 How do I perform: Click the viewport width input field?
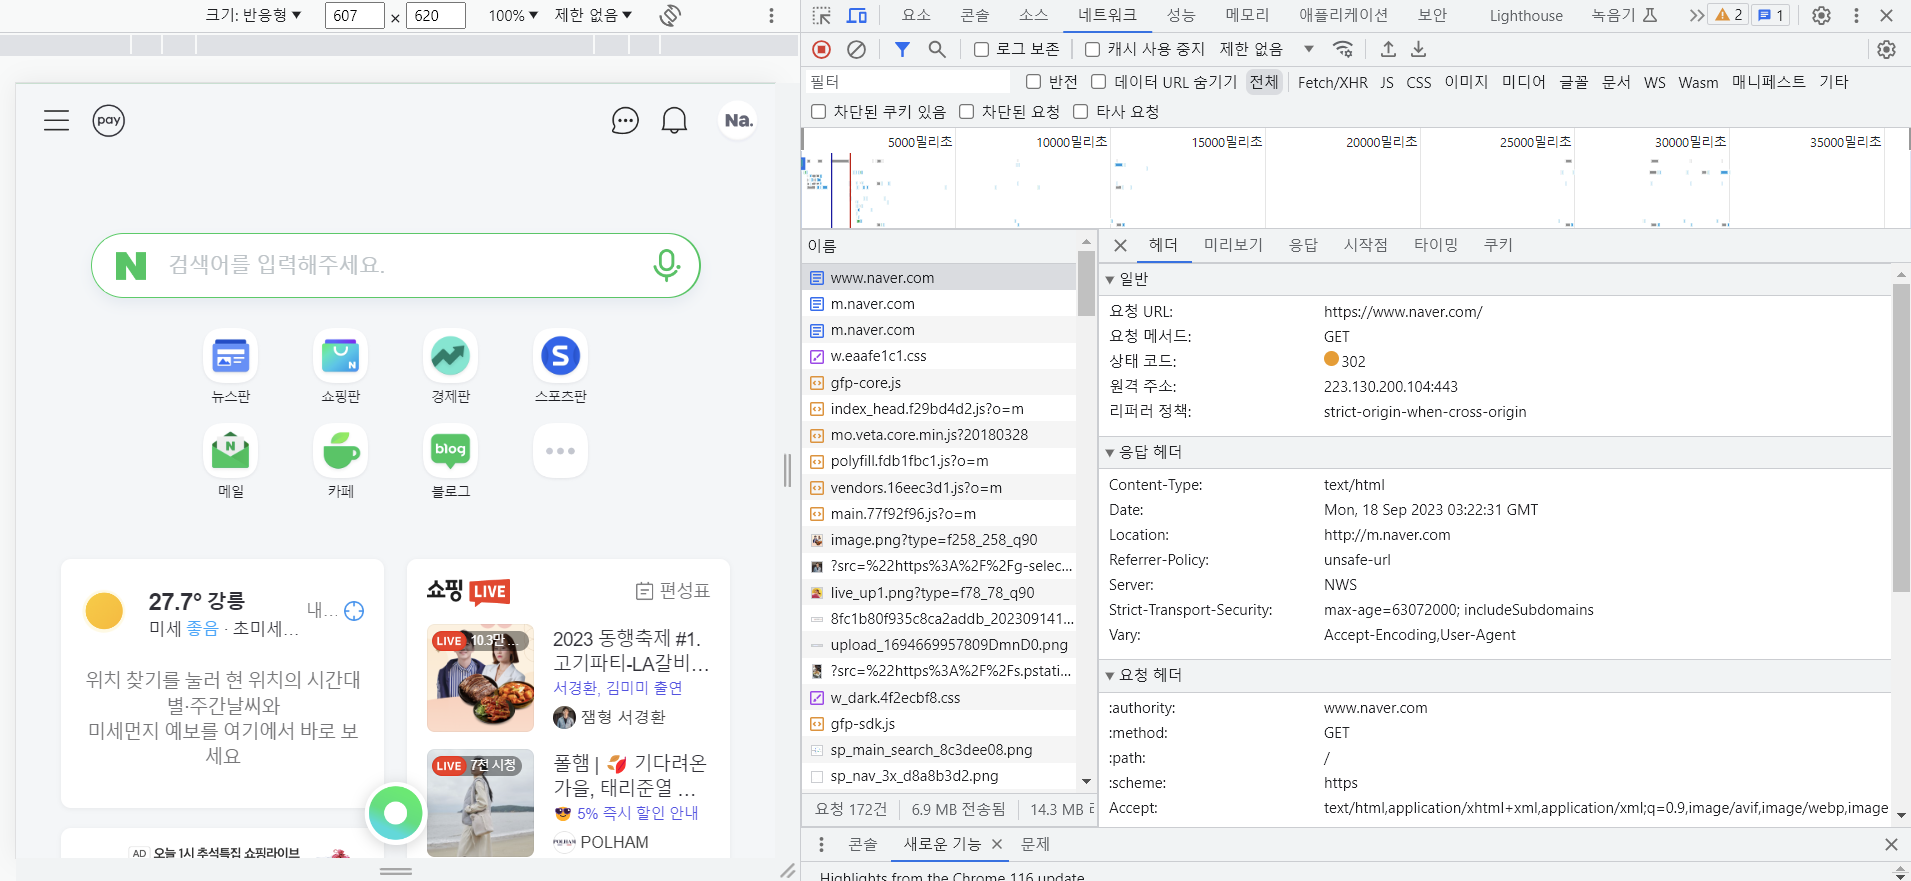[354, 15]
